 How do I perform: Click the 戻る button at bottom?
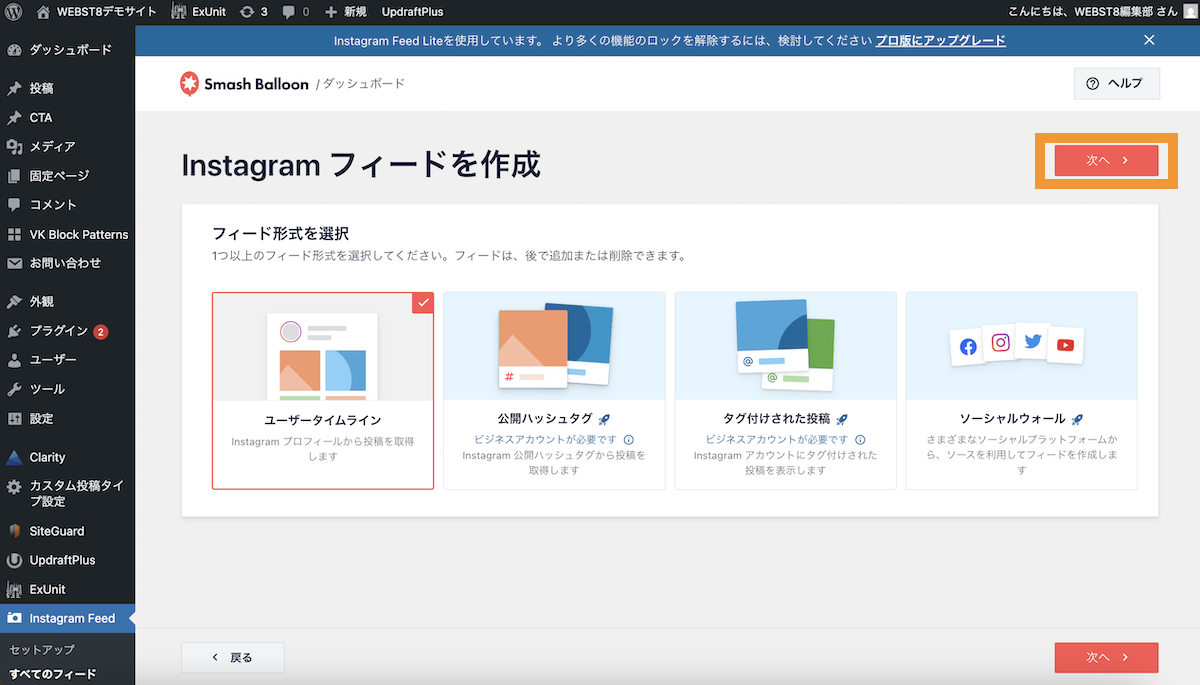point(232,657)
